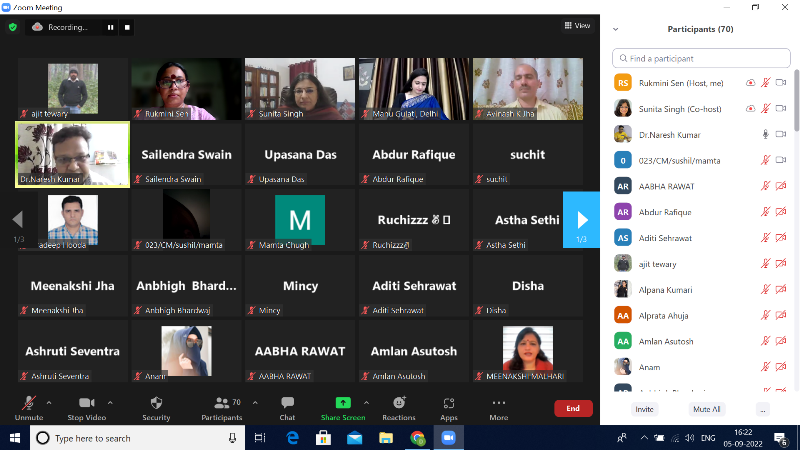Go to next page of video gallery
The width and height of the screenshot is (800, 450).
582,219
